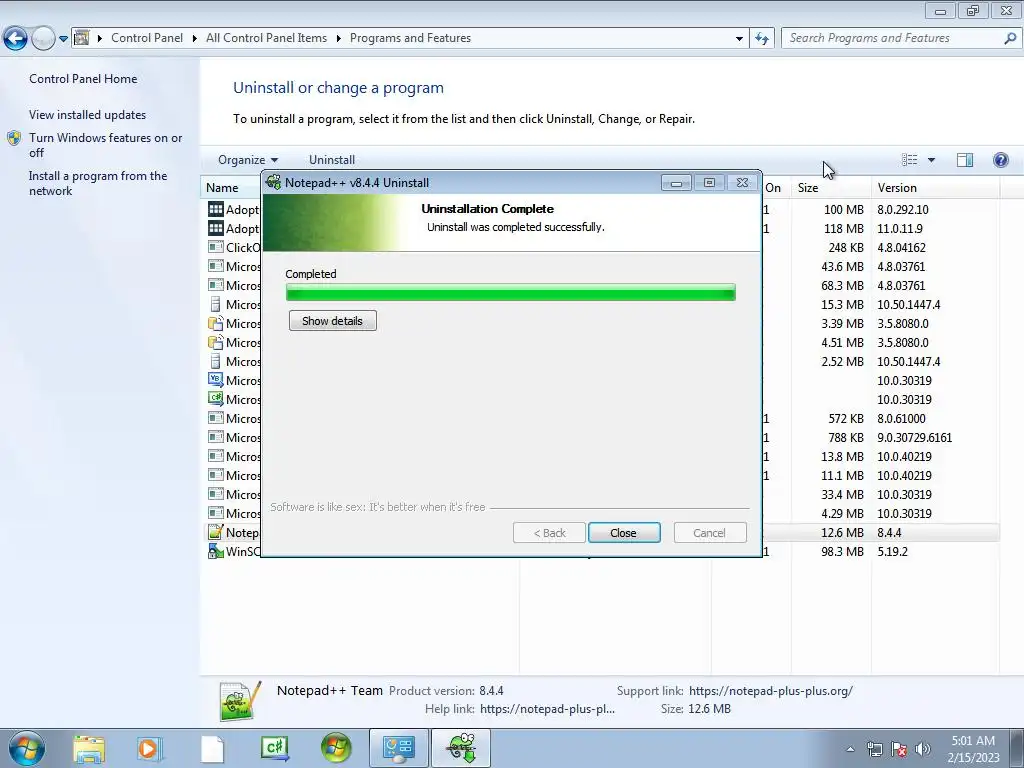Click version 11.0.11.9 cell
1024x768 pixels.
900,229
